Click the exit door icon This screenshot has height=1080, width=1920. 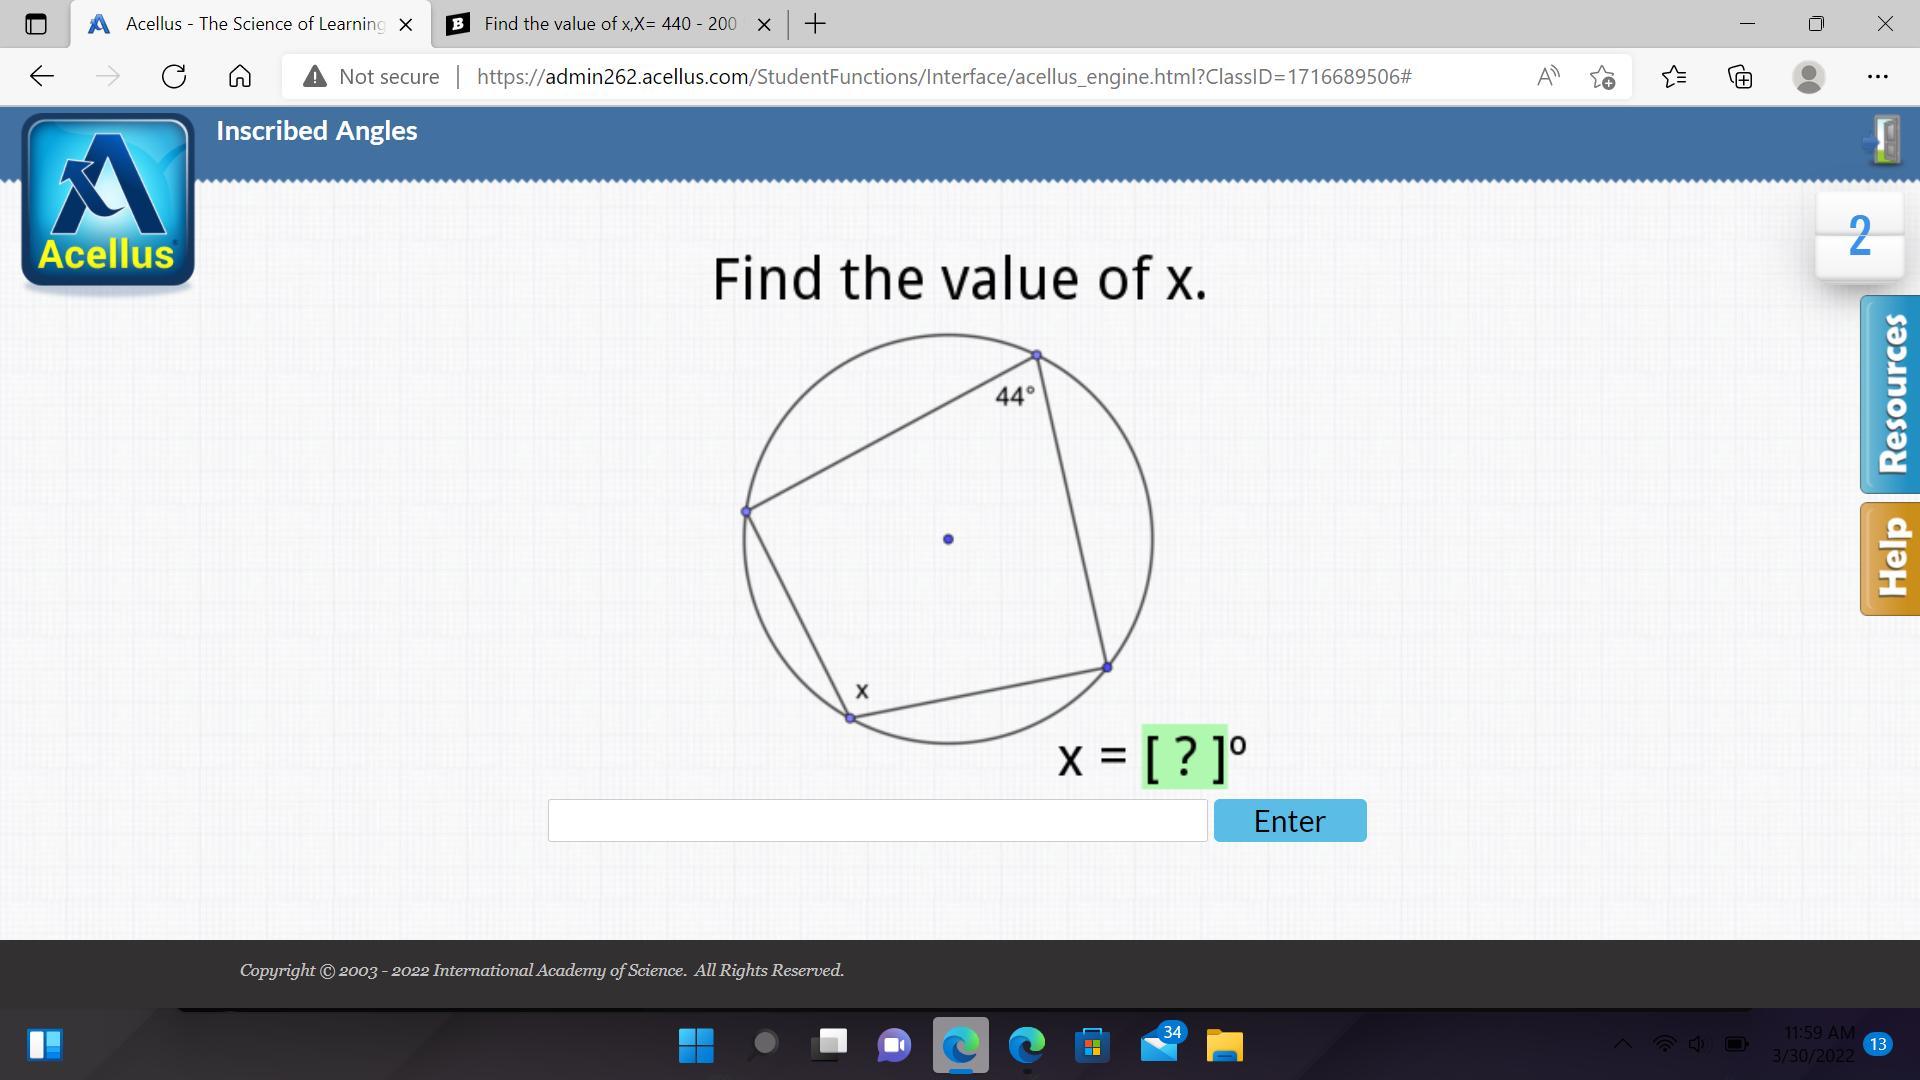(x=1885, y=140)
